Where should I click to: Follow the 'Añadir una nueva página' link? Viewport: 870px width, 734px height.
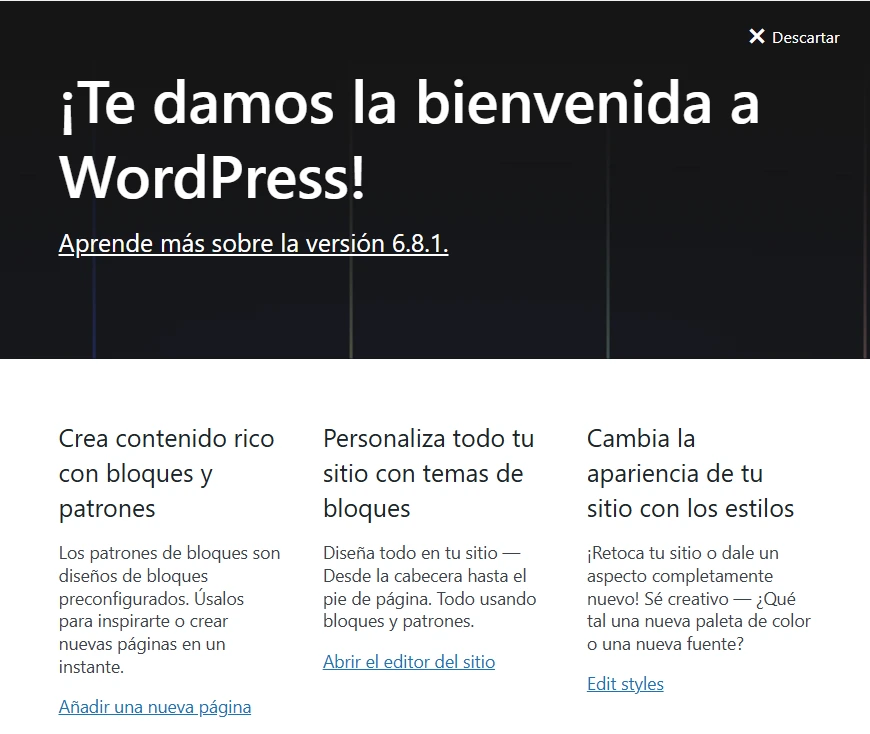click(x=155, y=707)
